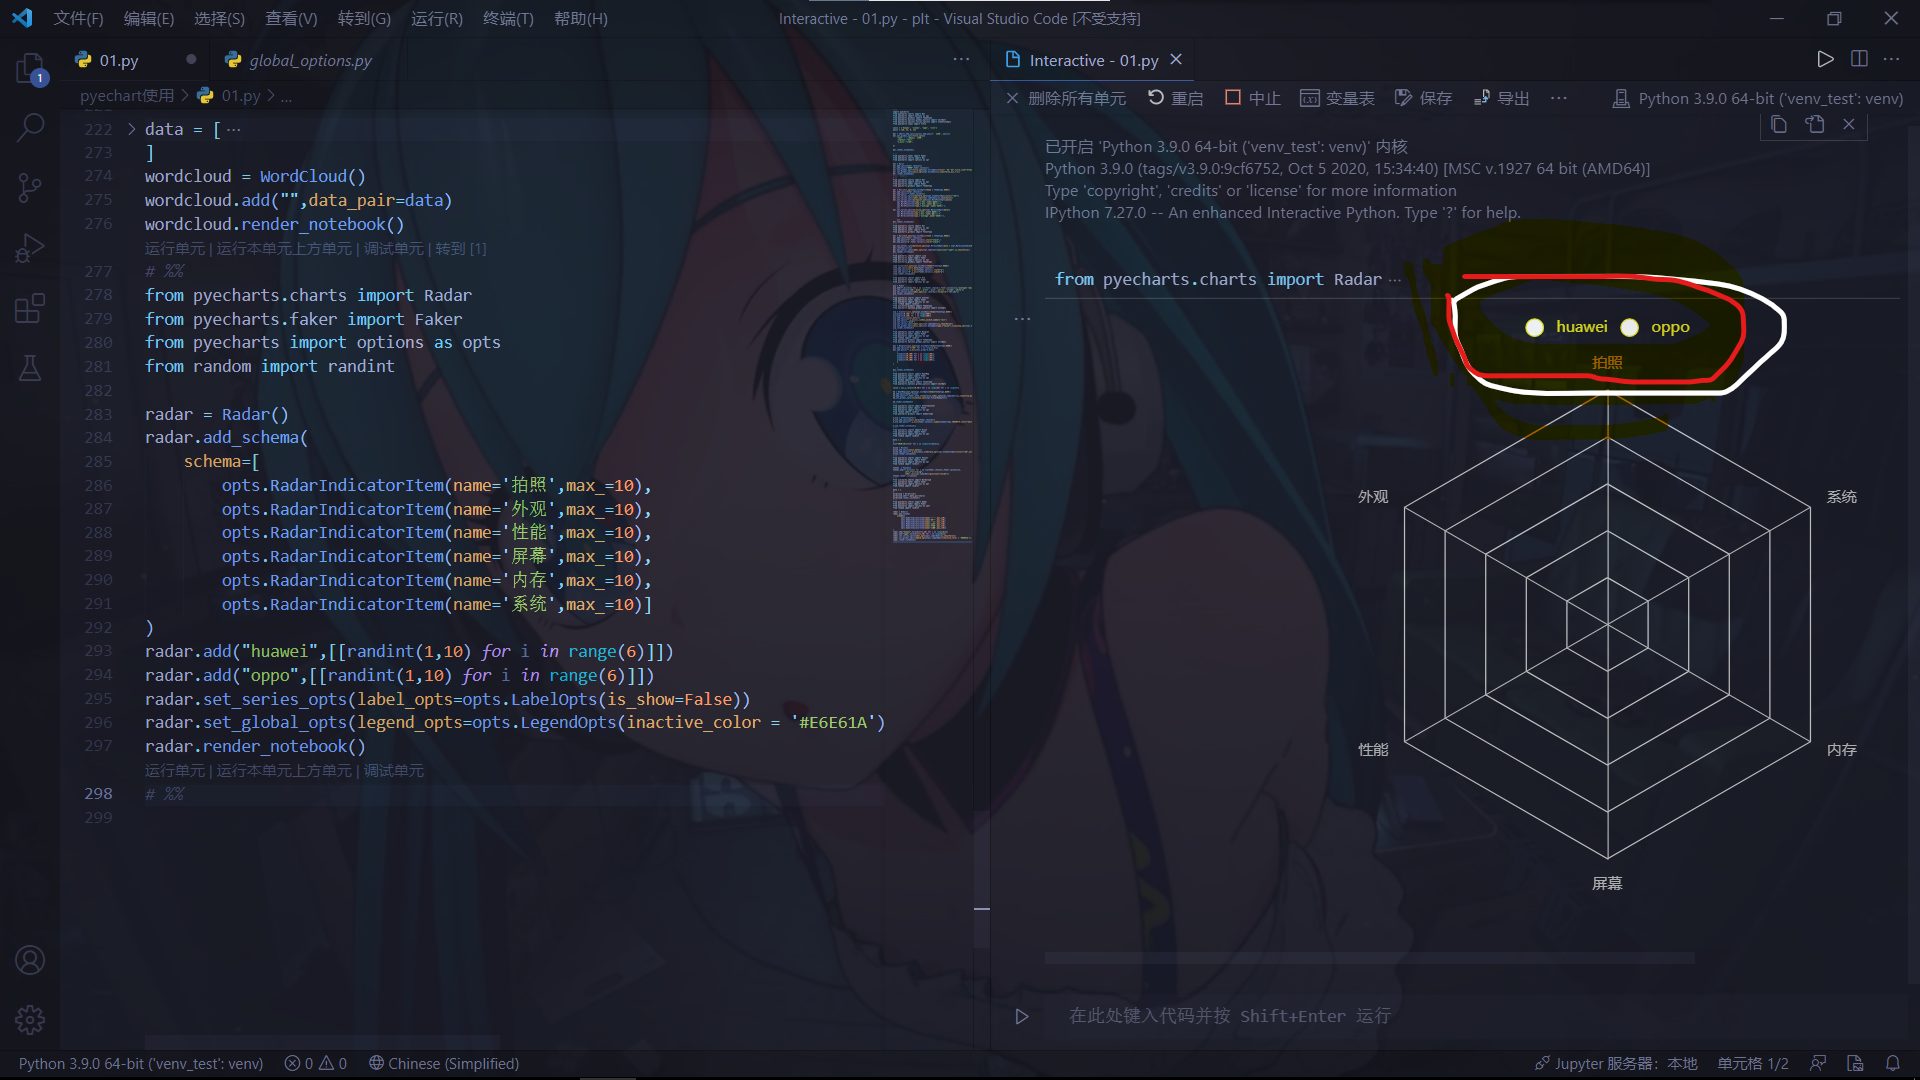This screenshot has height=1080, width=1920.
Task: Click 转到 [1] code lens
Action: point(460,248)
